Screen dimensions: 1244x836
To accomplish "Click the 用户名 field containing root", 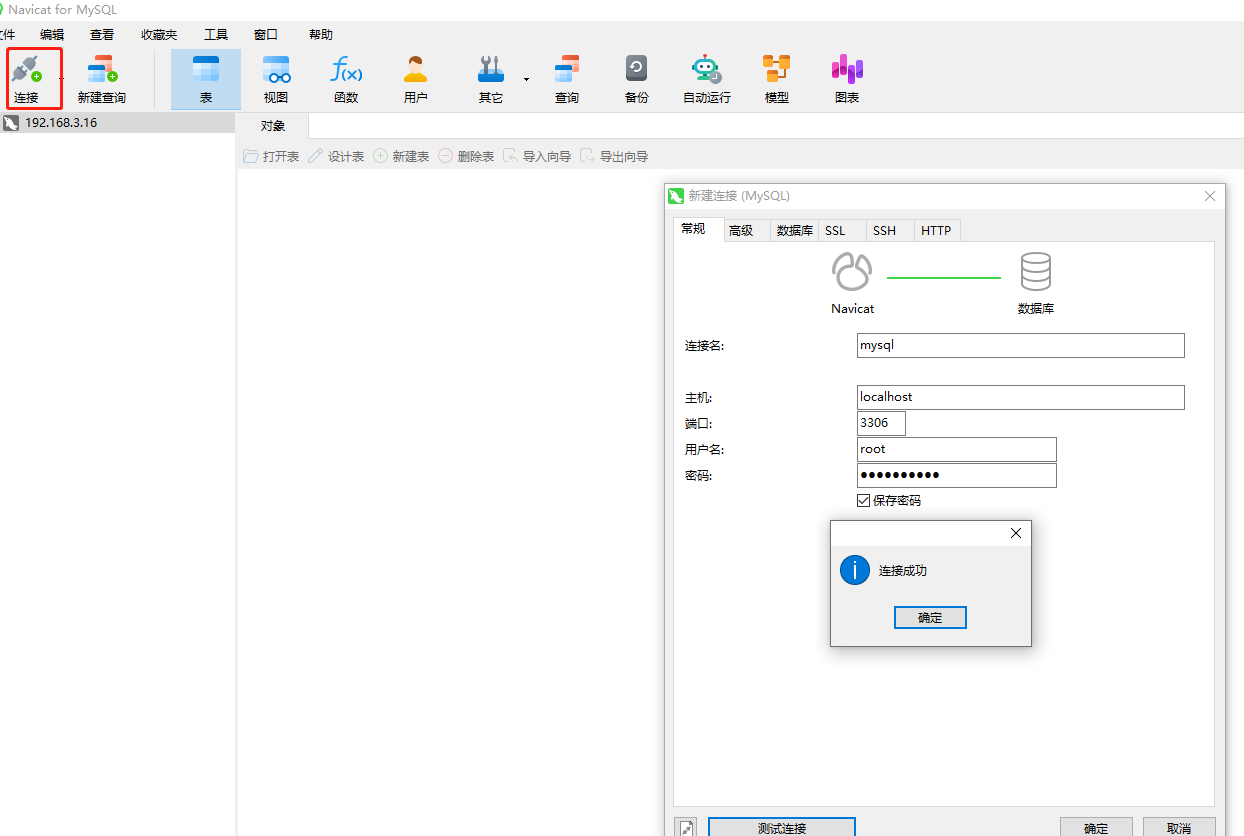I will tap(957, 450).
